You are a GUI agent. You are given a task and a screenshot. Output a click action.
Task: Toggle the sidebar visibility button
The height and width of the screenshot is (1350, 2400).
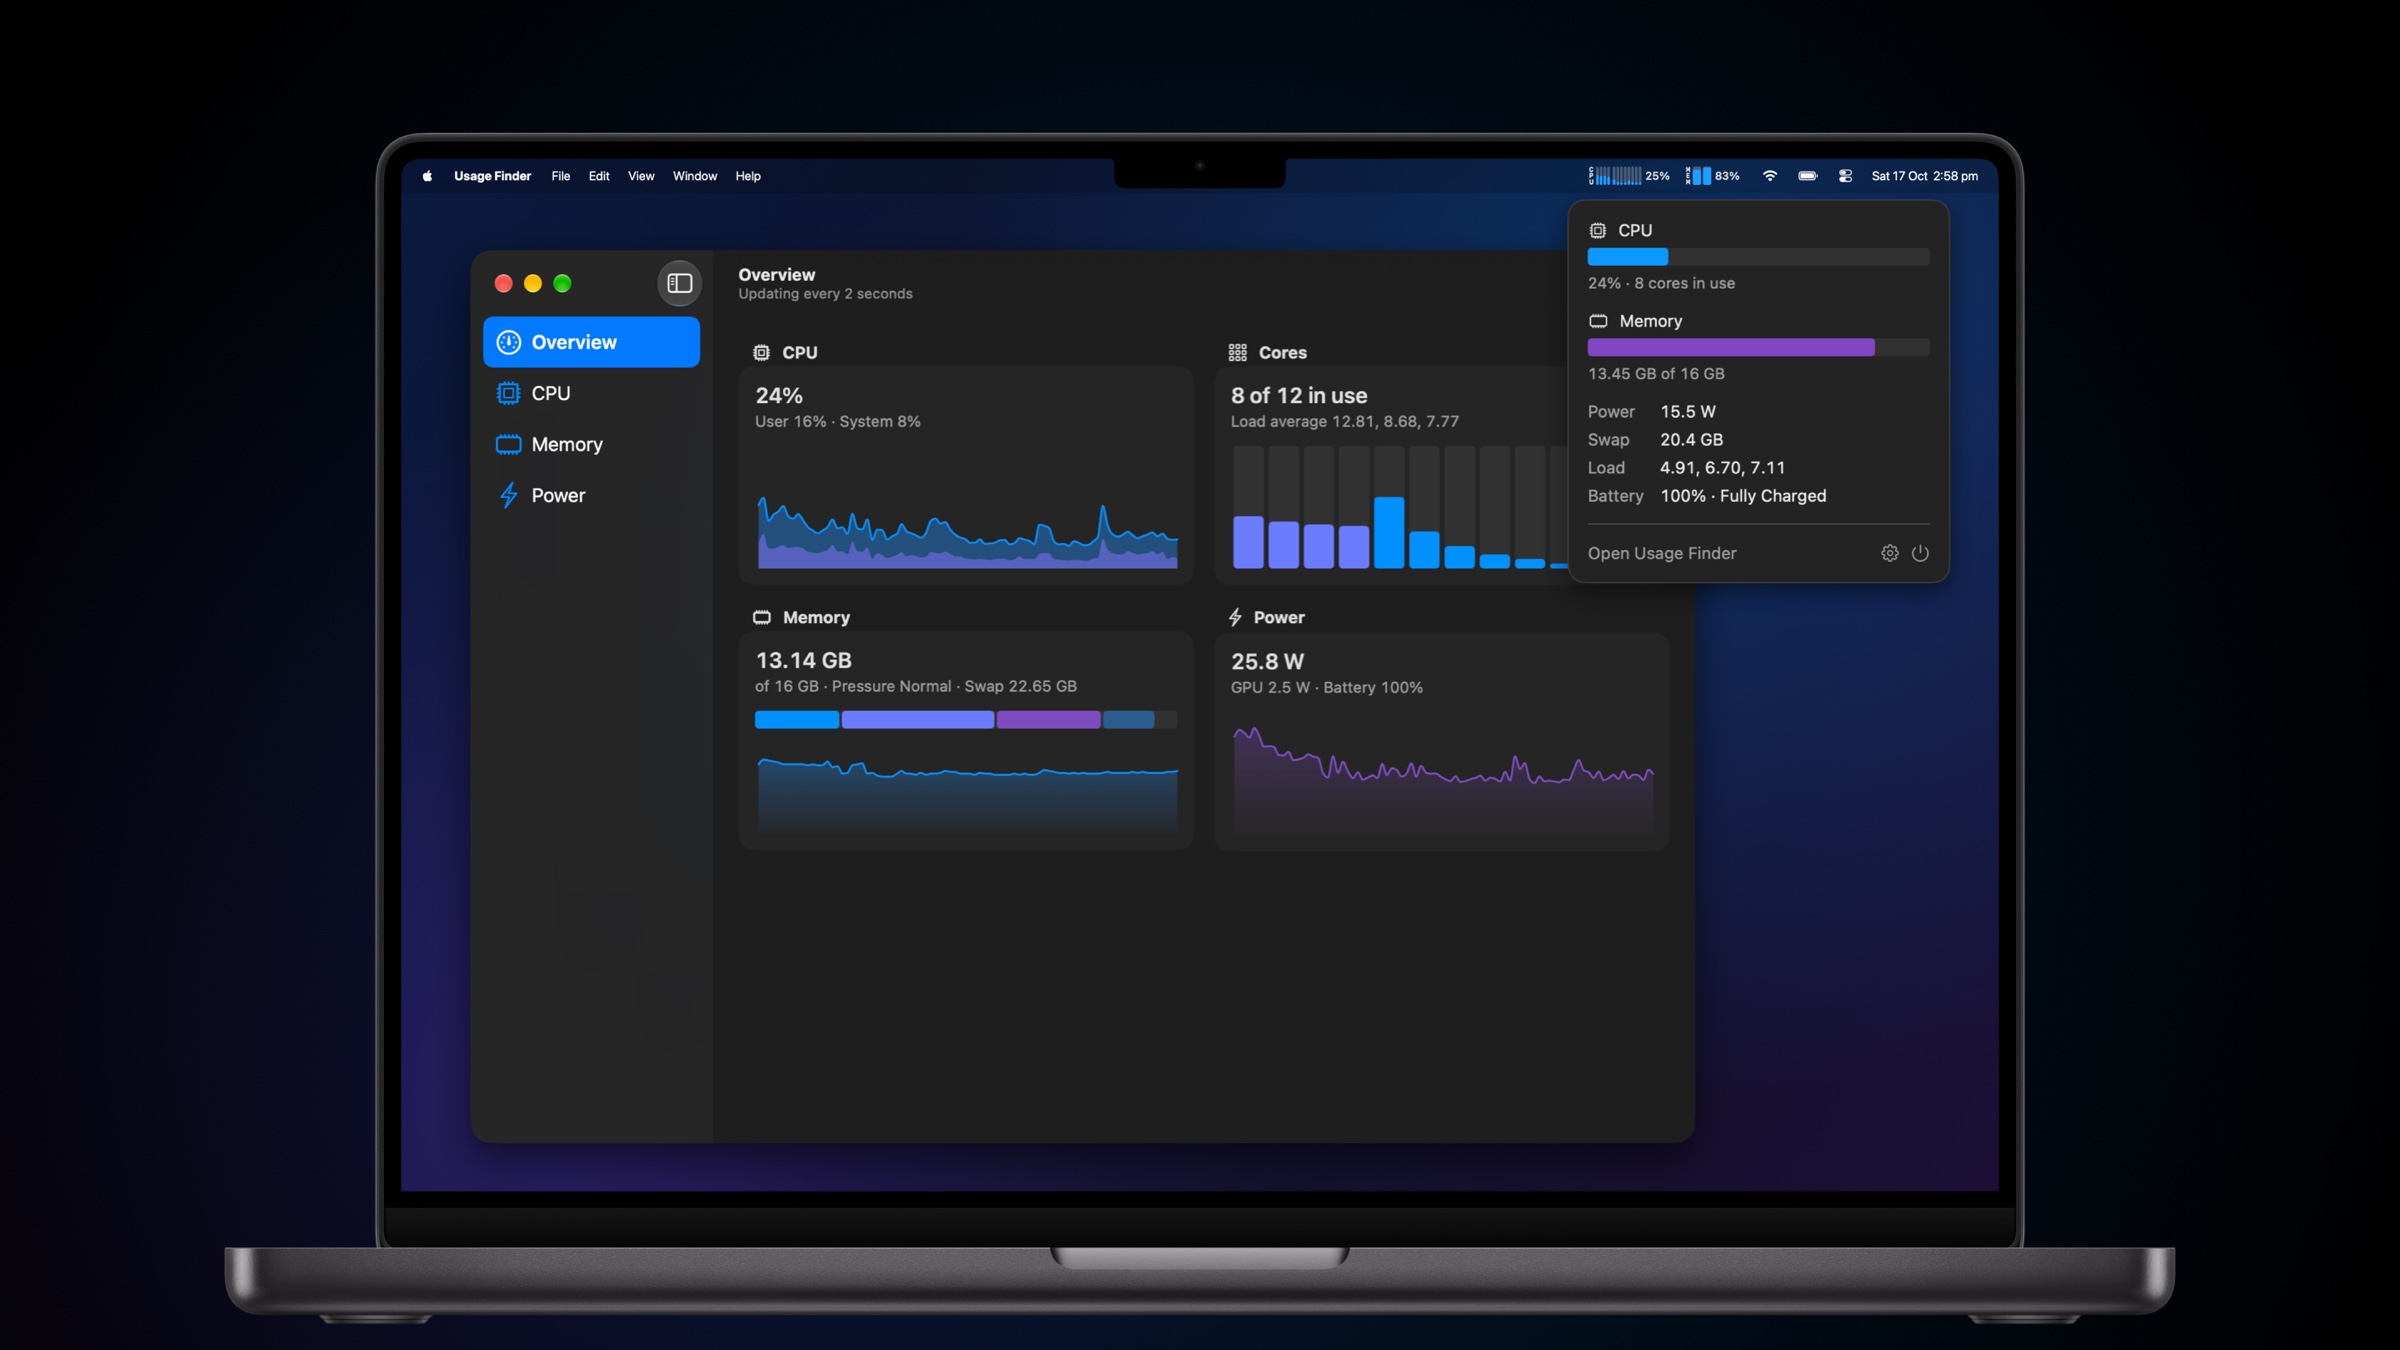[x=679, y=283]
